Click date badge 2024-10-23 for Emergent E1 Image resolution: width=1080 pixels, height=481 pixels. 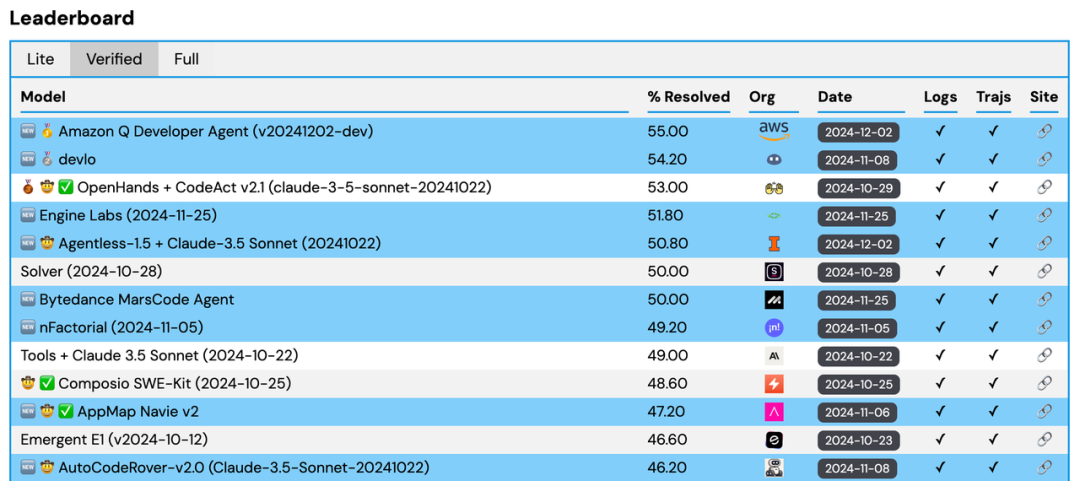tap(859, 440)
